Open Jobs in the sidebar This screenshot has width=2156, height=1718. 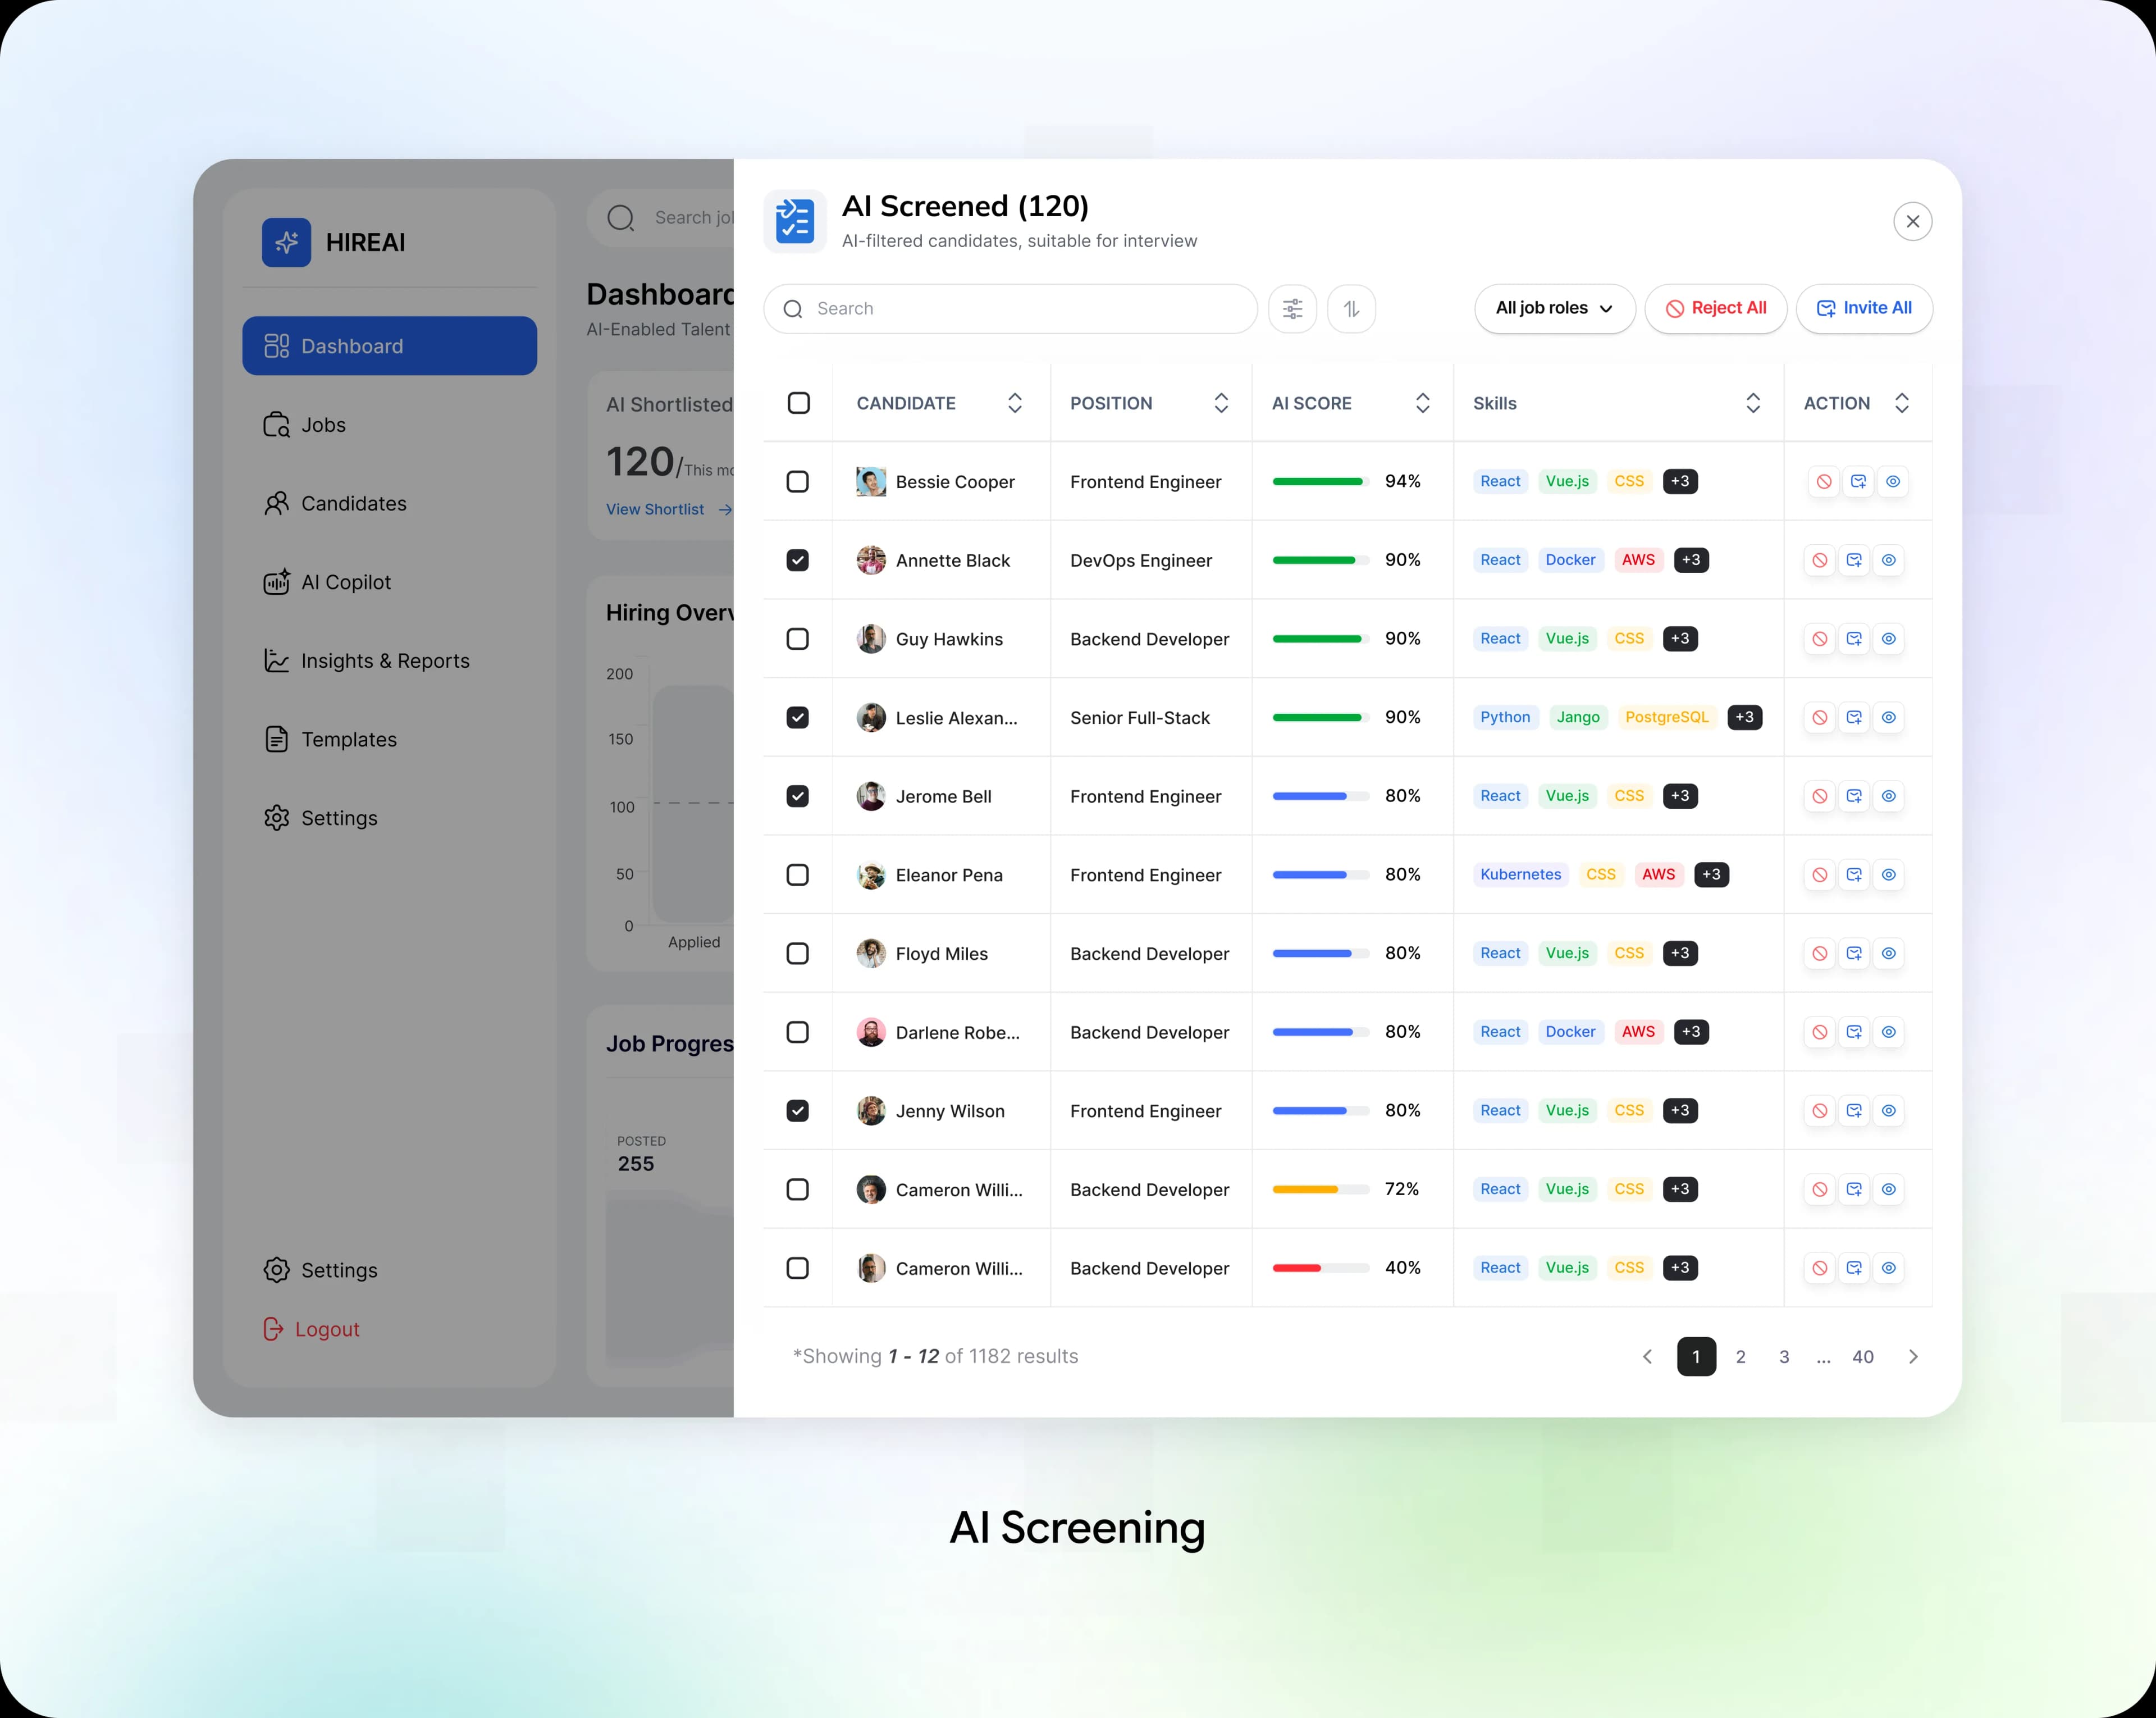(x=389, y=425)
